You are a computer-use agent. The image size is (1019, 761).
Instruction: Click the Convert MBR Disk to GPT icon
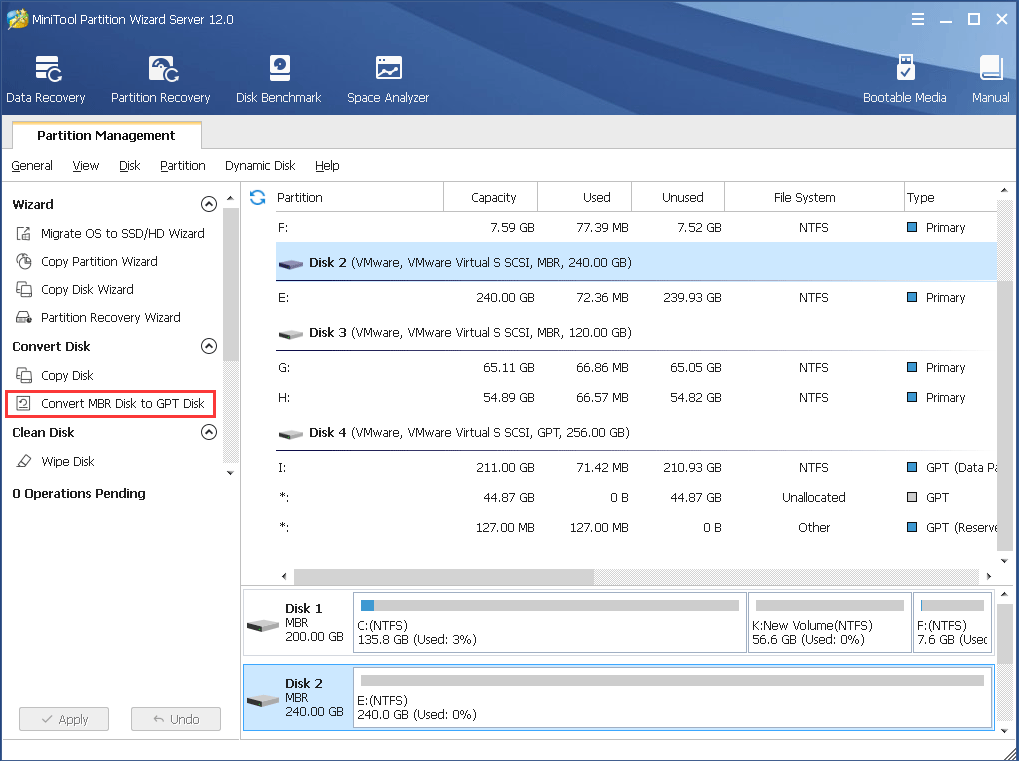23,403
